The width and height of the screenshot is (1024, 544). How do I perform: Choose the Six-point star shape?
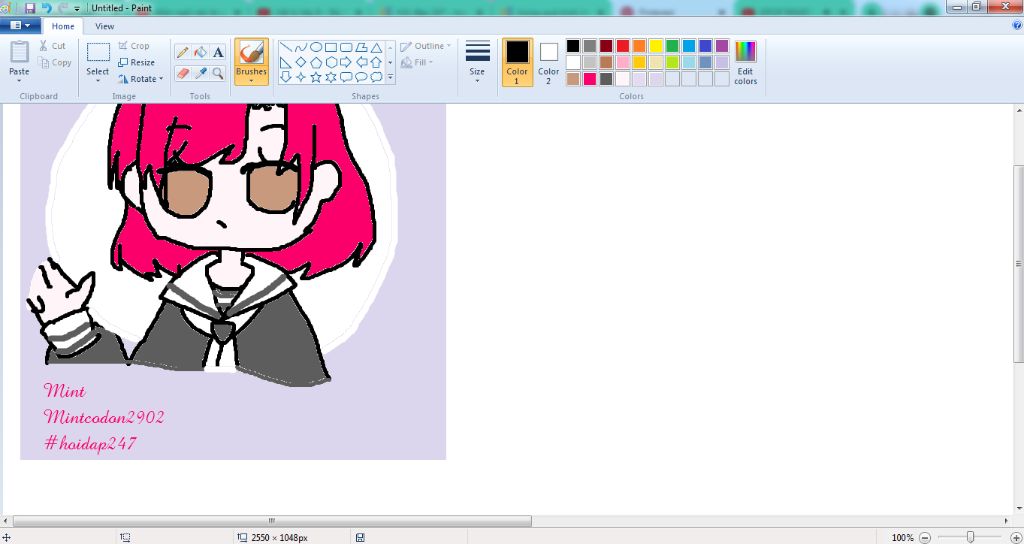(330, 77)
